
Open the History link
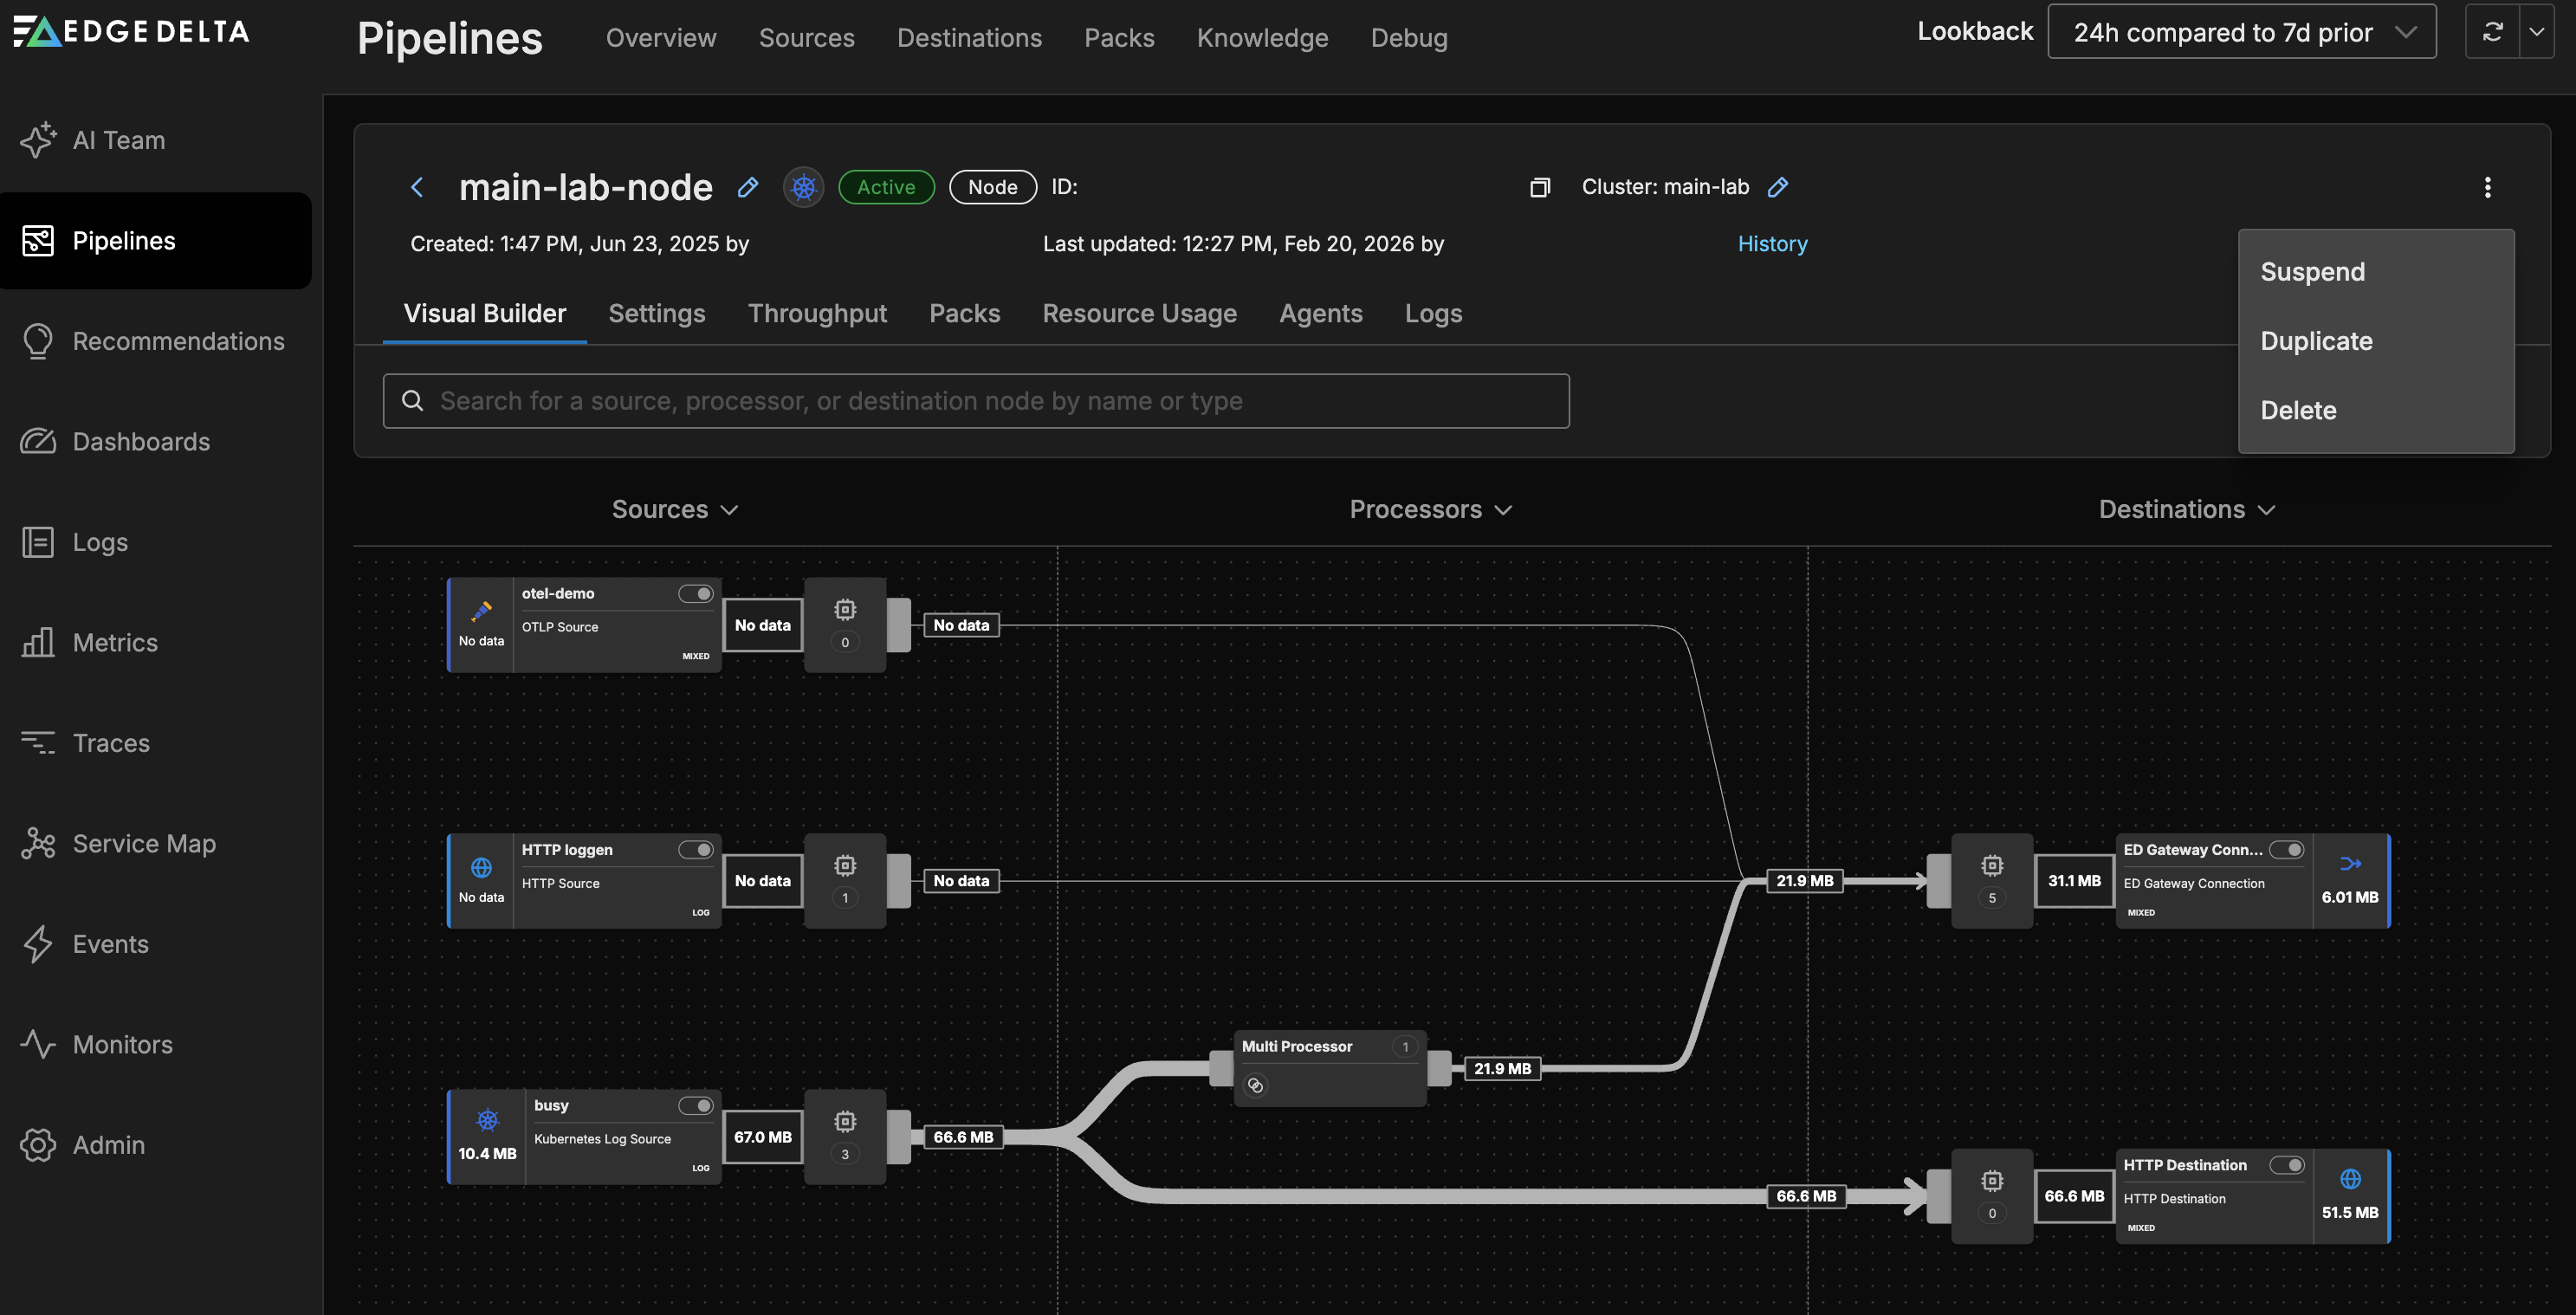point(1772,244)
